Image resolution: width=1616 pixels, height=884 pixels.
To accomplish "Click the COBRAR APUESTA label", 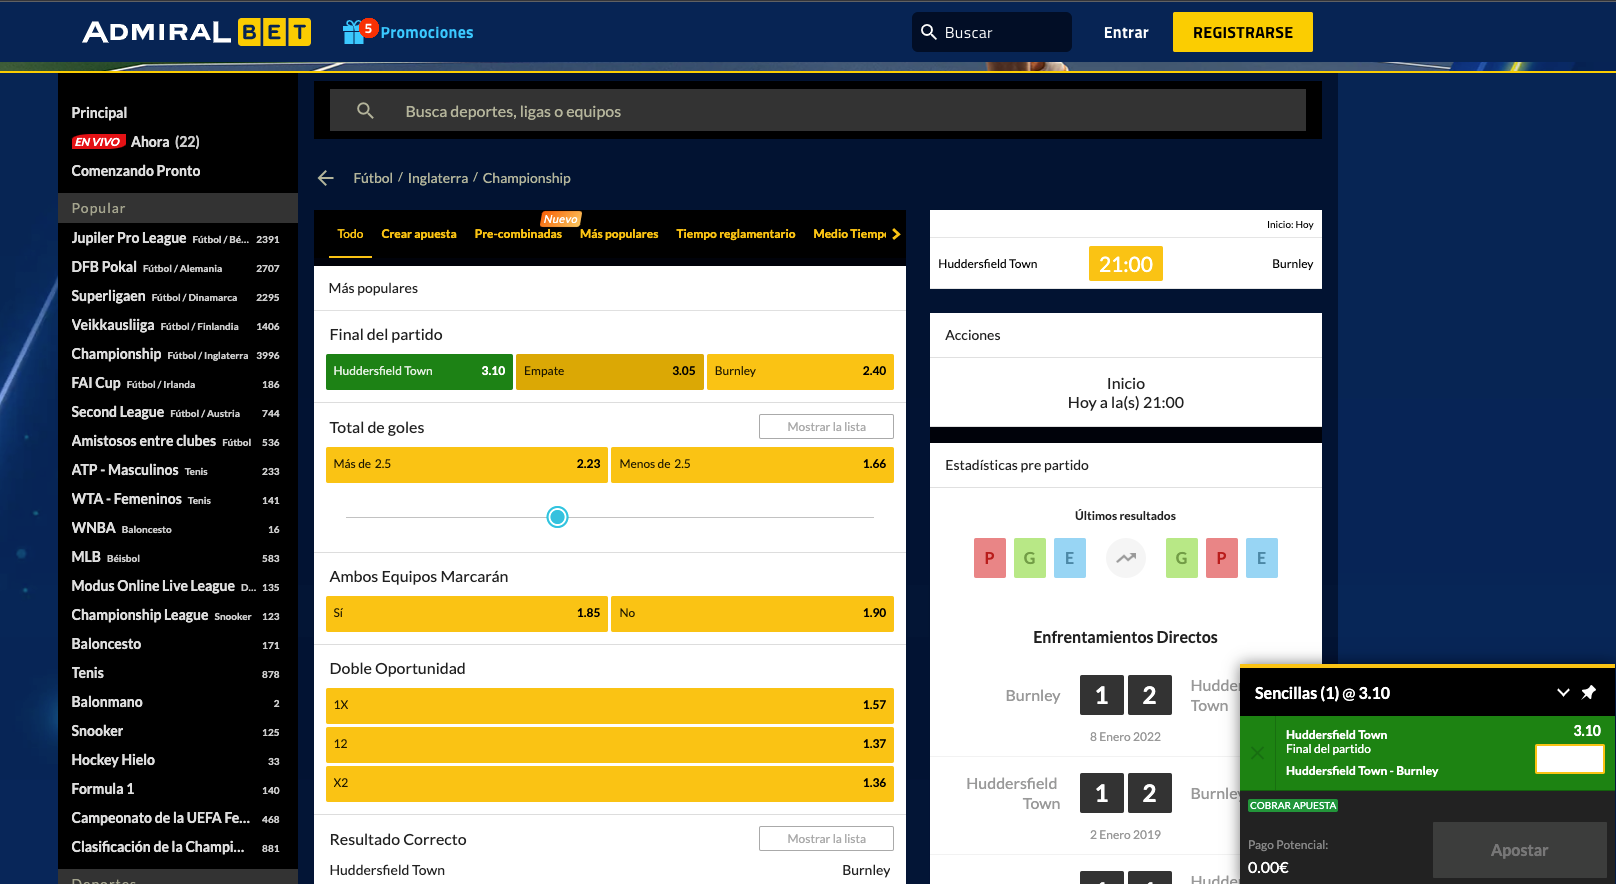I will pyautogui.click(x=1293, y=806).
